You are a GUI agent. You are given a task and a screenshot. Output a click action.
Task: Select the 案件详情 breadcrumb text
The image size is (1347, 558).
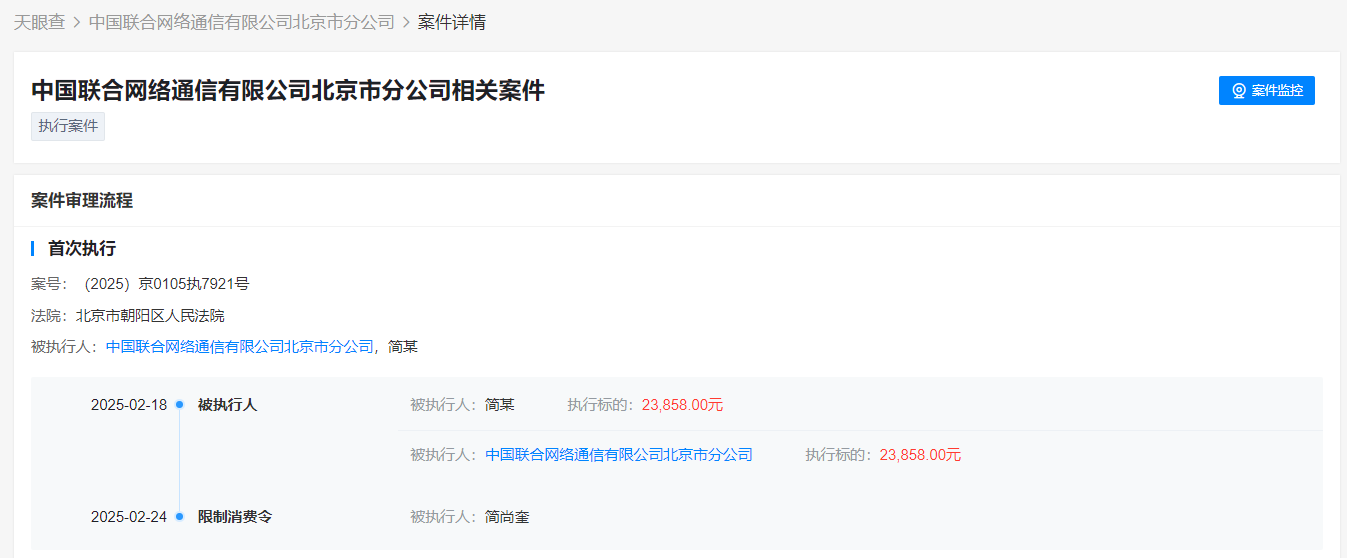click(x=452, y=22)
